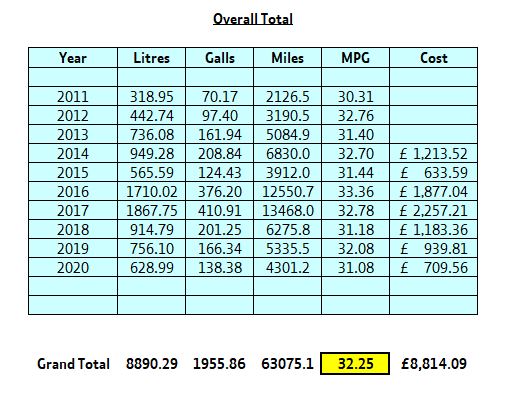Screen dimensions: 505x398
Task: Click the grand total litres 8890.29
Action: click(152, 364)
